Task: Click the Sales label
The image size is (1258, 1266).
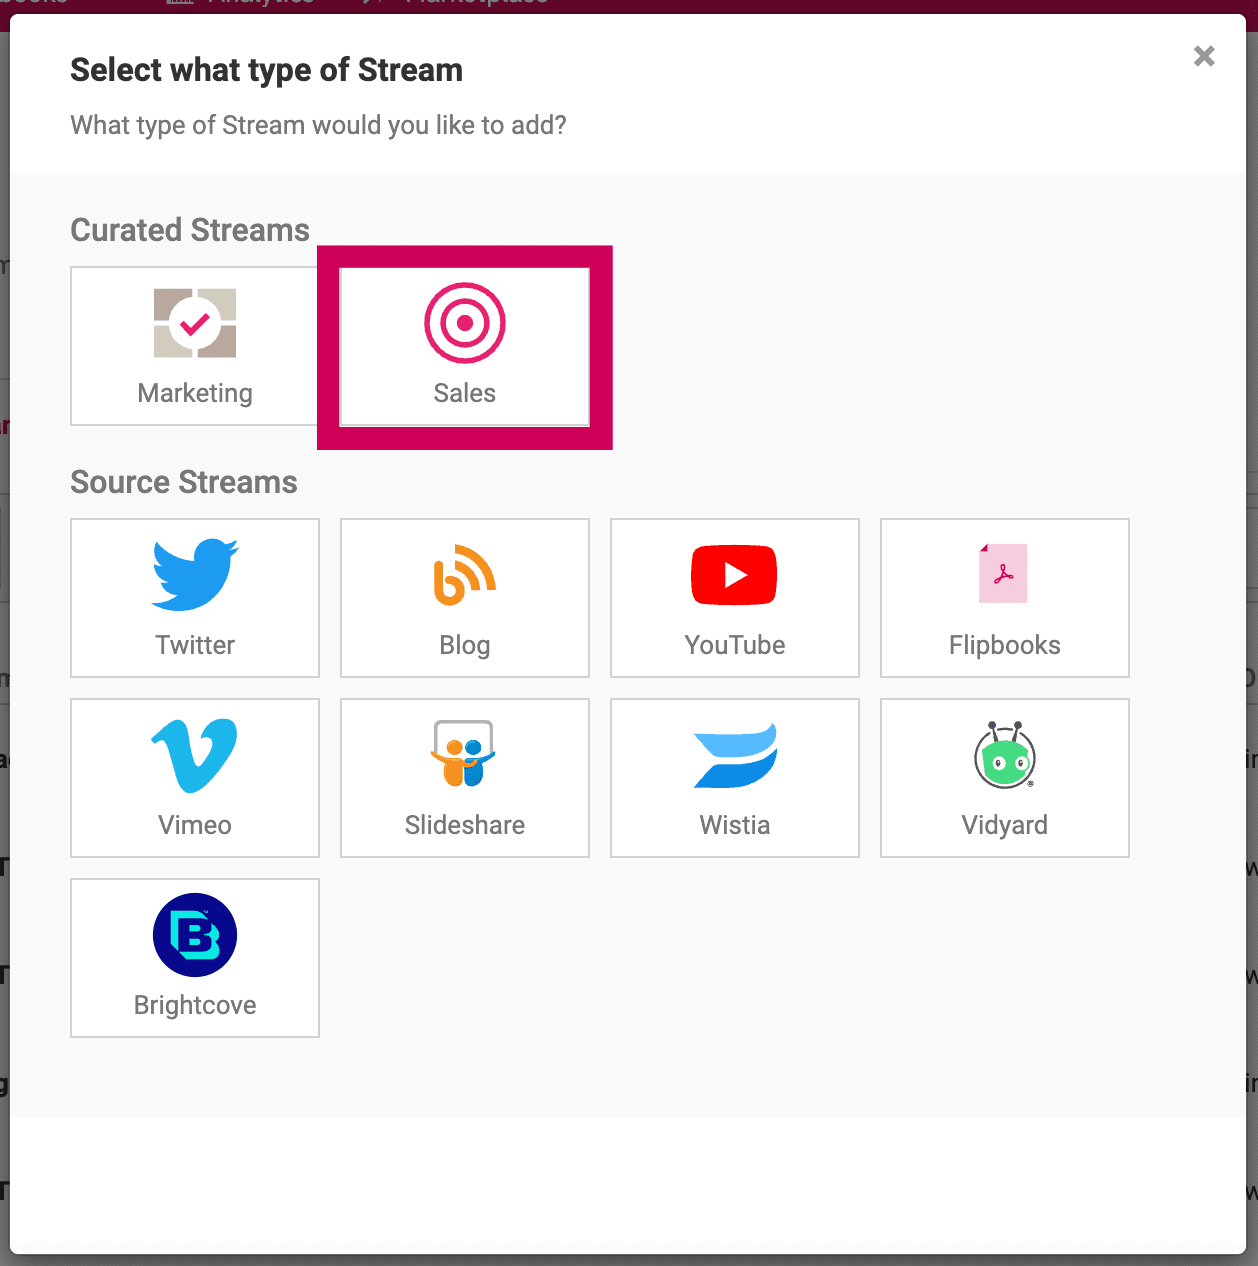Action: coord(465,393)
